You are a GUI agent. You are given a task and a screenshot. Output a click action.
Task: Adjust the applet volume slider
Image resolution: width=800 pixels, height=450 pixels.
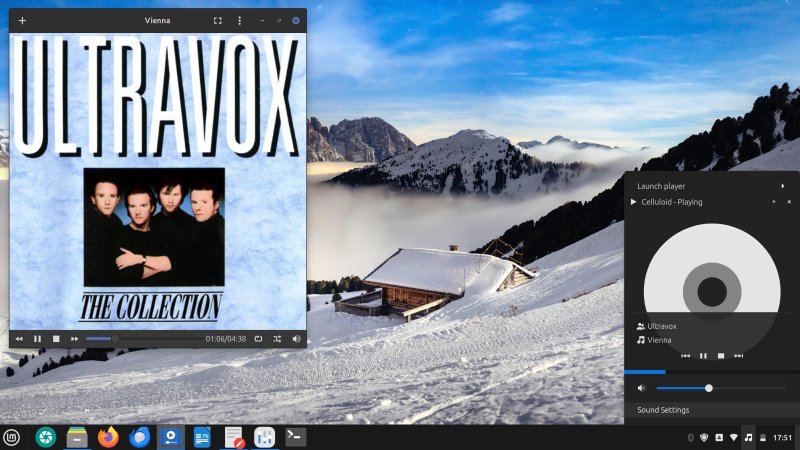point(721,388)
